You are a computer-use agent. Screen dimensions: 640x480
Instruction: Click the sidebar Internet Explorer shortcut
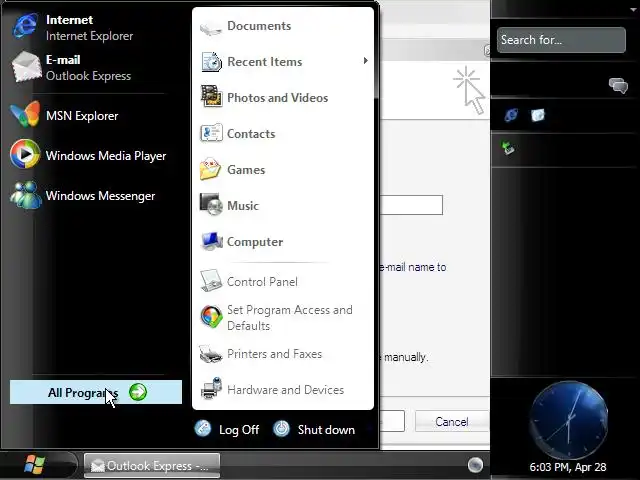pos(511,115)
